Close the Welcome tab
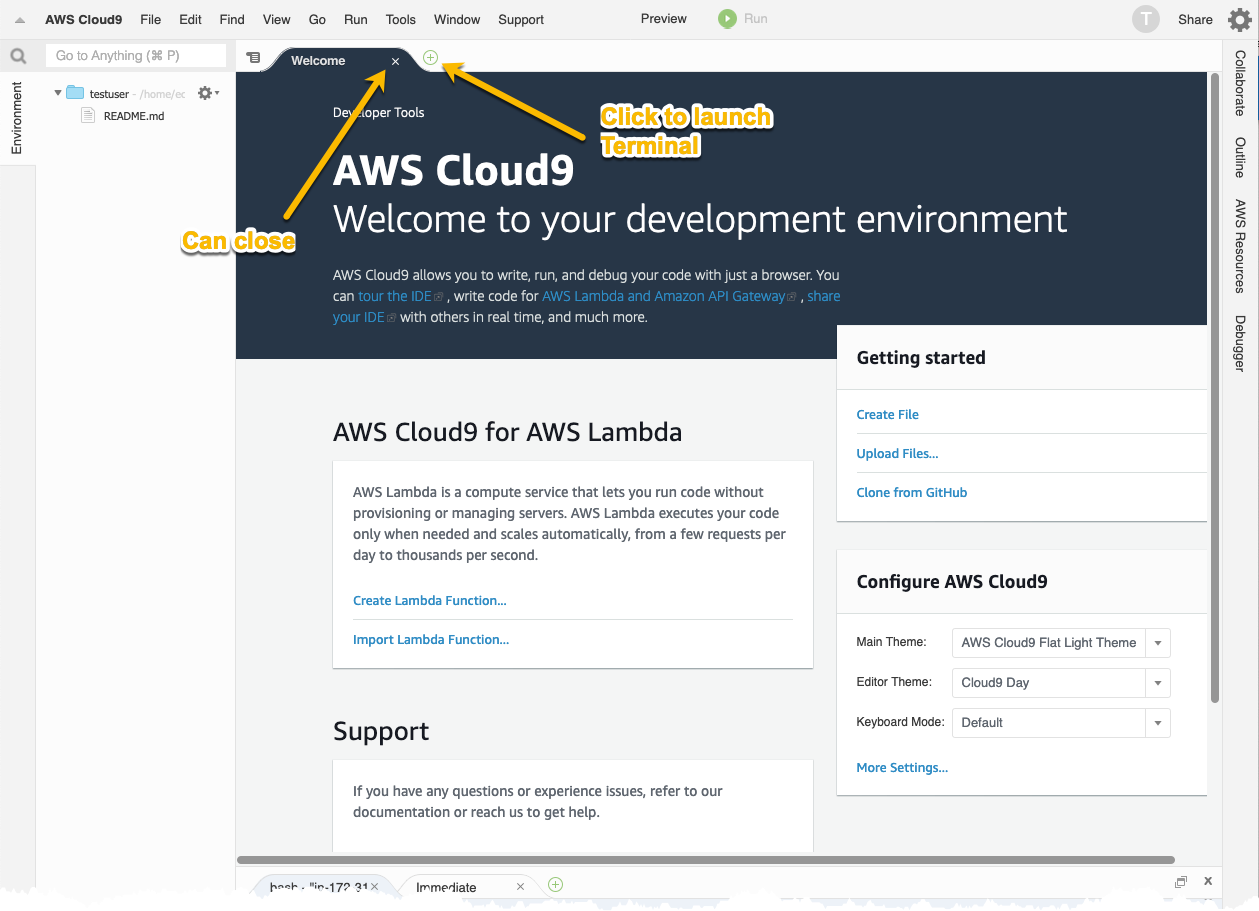This screenshot has width=1259, height=911. [x=395, y=61]
